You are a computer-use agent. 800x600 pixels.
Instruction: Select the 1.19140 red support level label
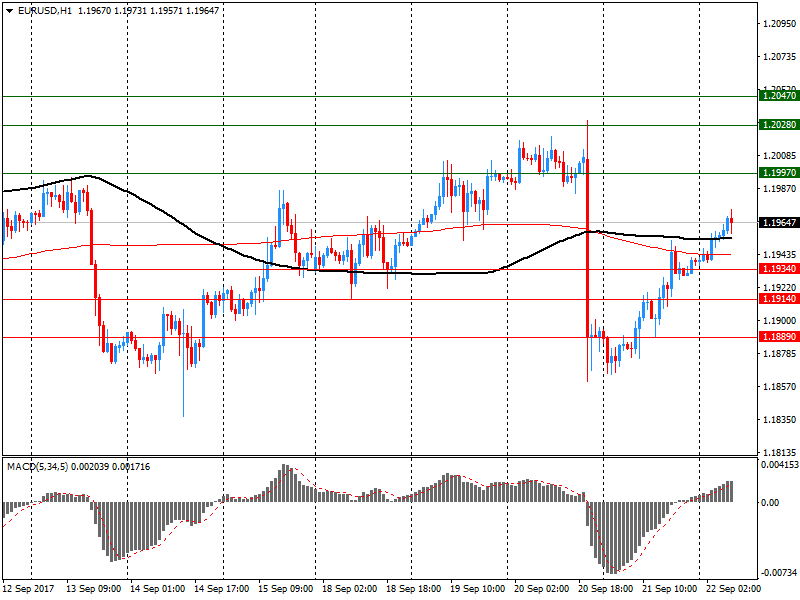(779, 299)
